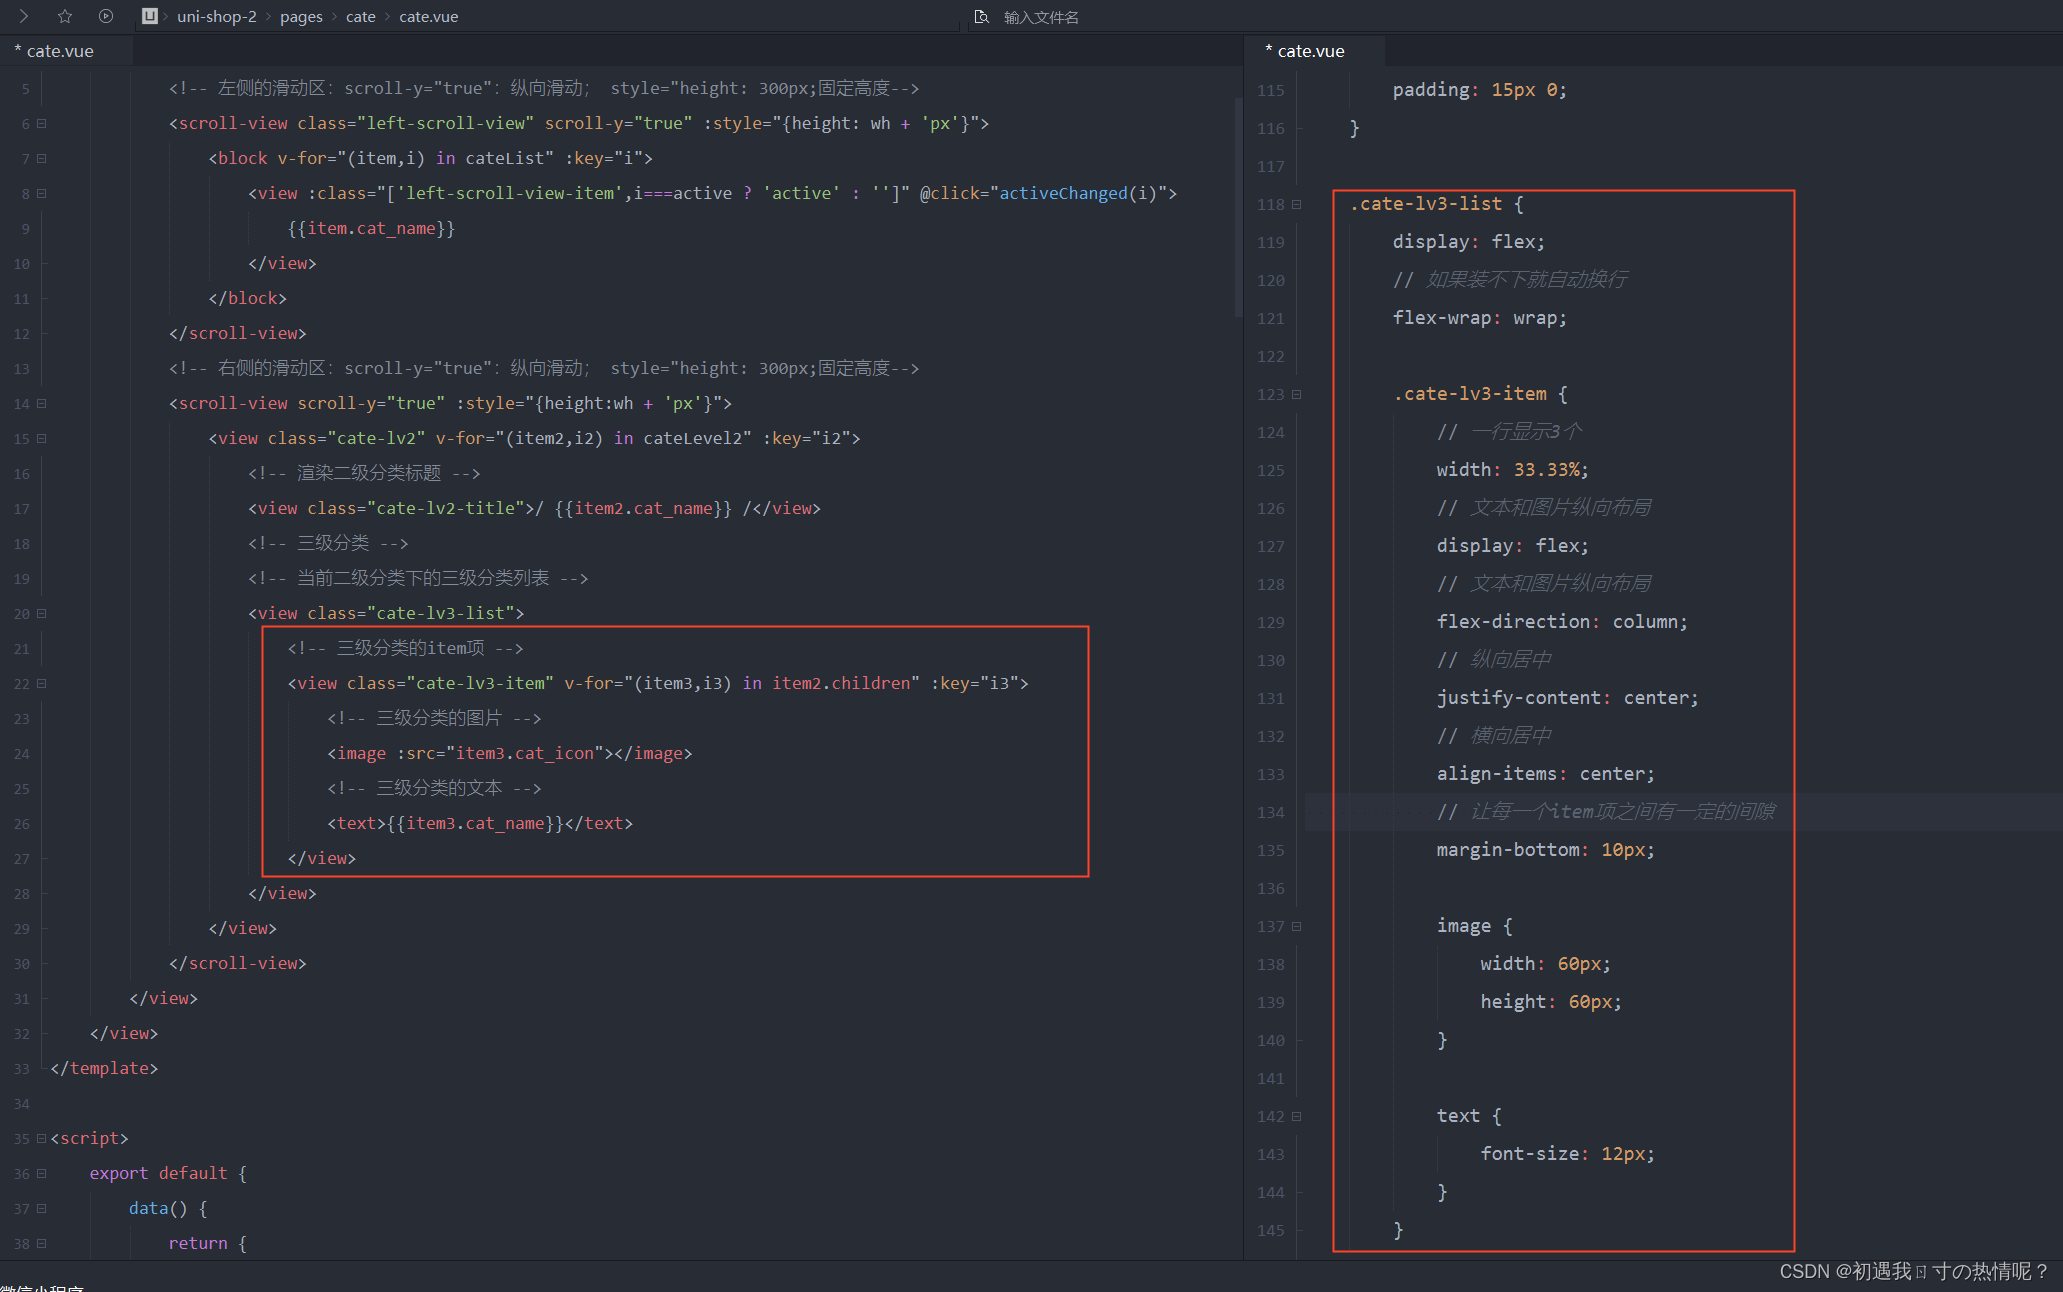The image size is (2063, 1292).
Task: Click the </template> closing tag
Action: coord(104,1068)
